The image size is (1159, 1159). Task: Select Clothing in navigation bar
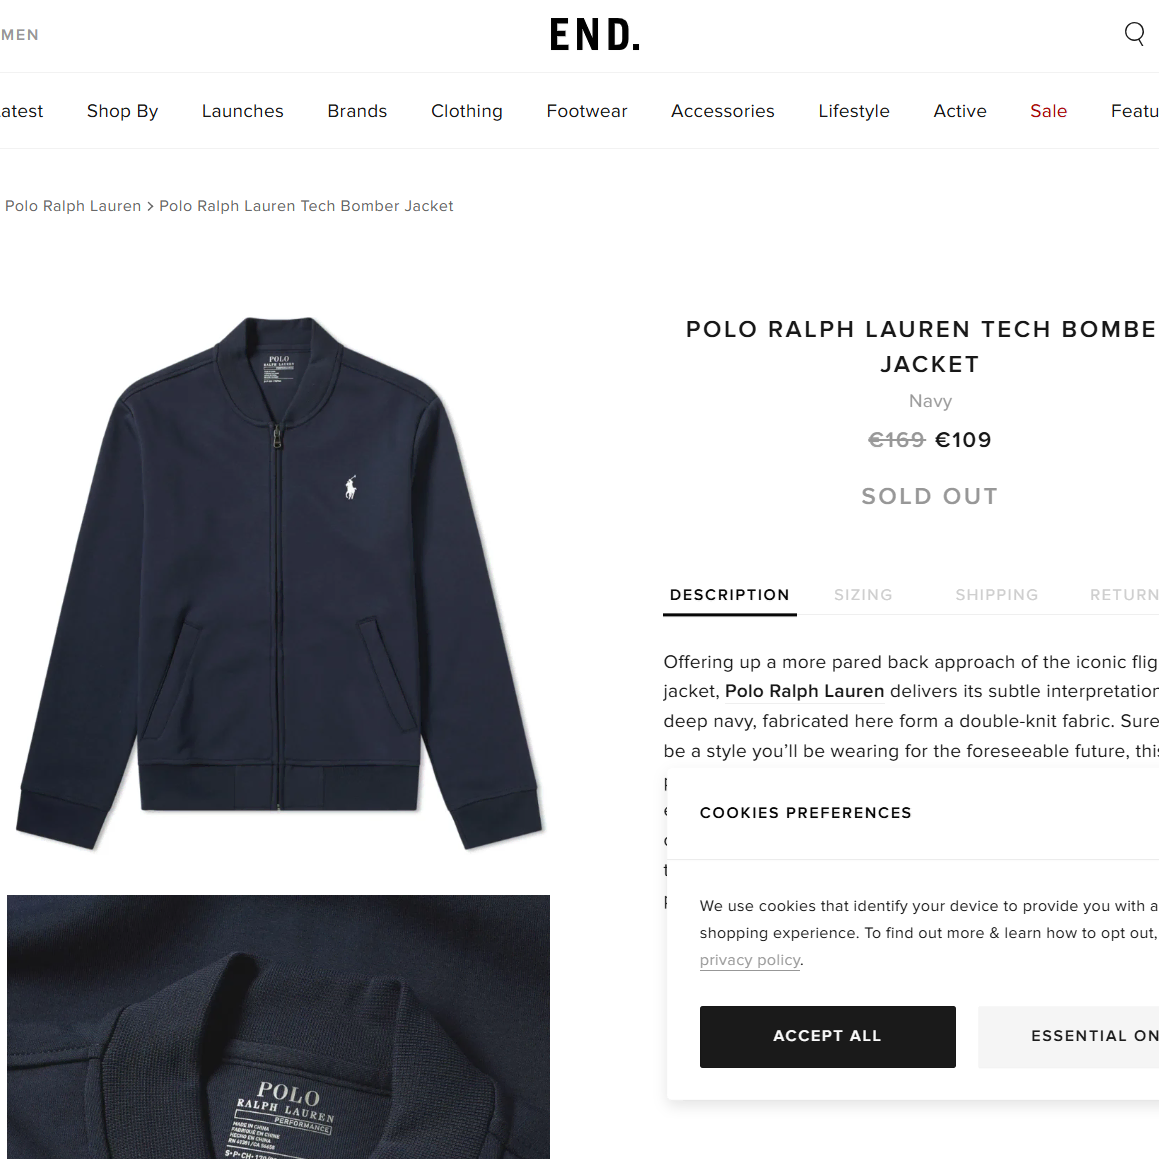click(x=466, y=111)
